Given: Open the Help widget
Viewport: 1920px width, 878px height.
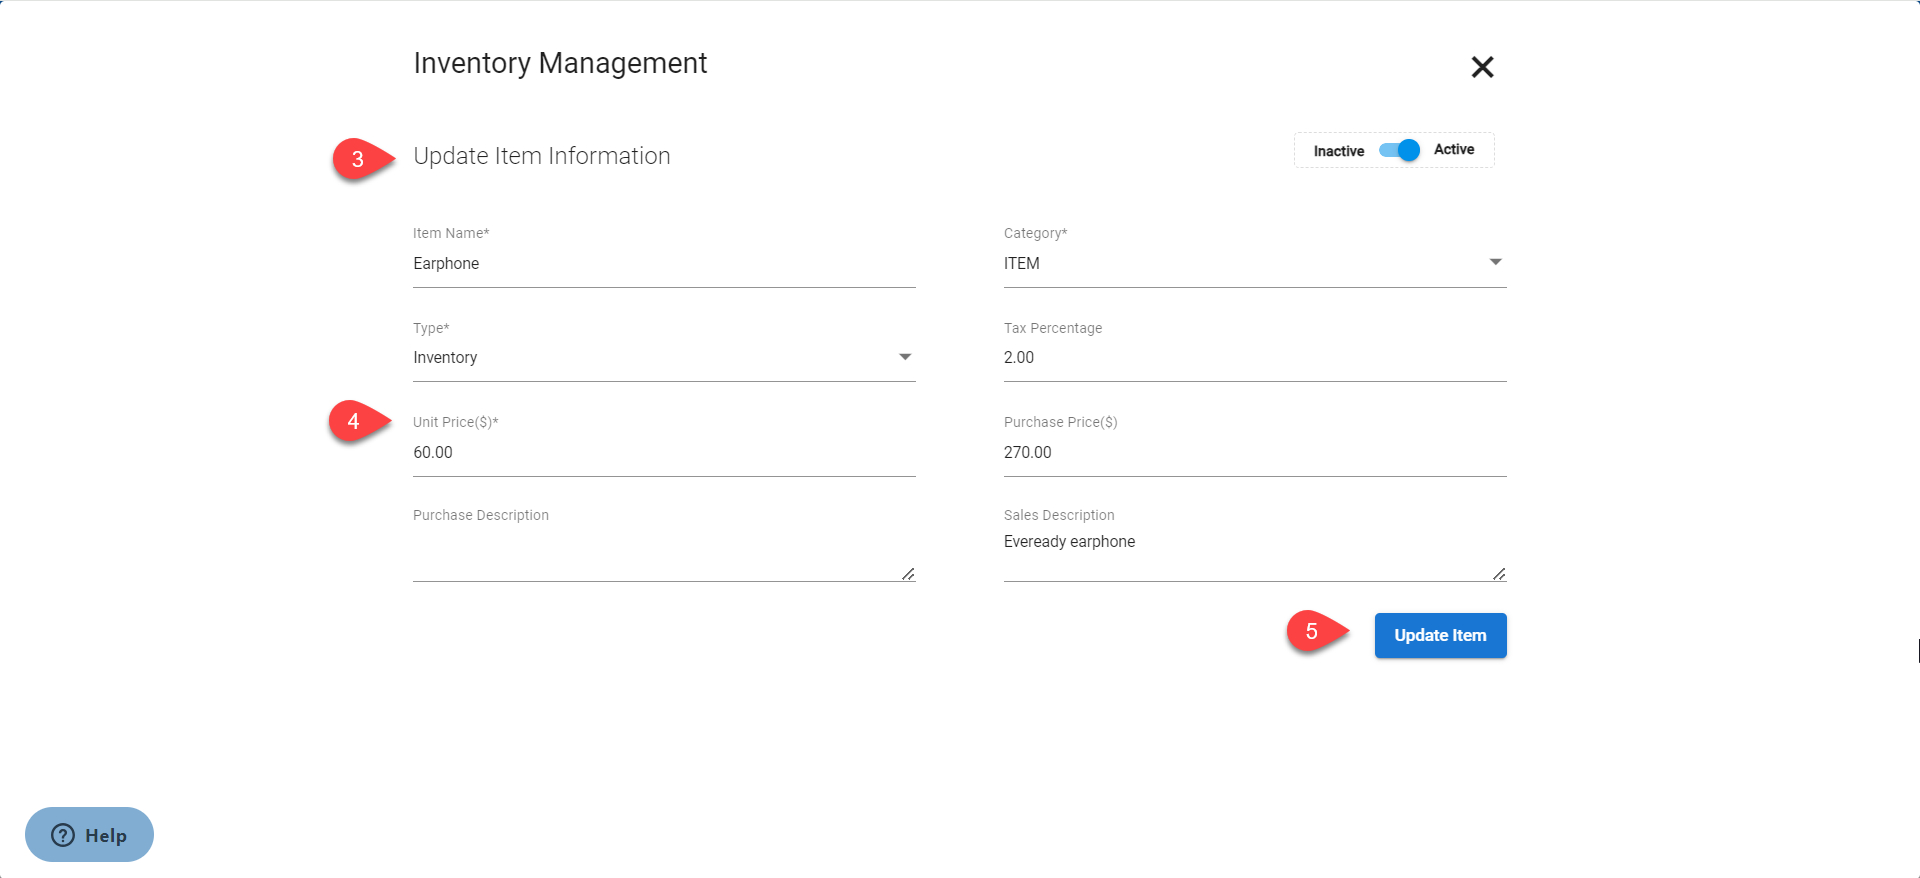Looking at the screenshot, I should pyautogui.click(x=89, y=835).
